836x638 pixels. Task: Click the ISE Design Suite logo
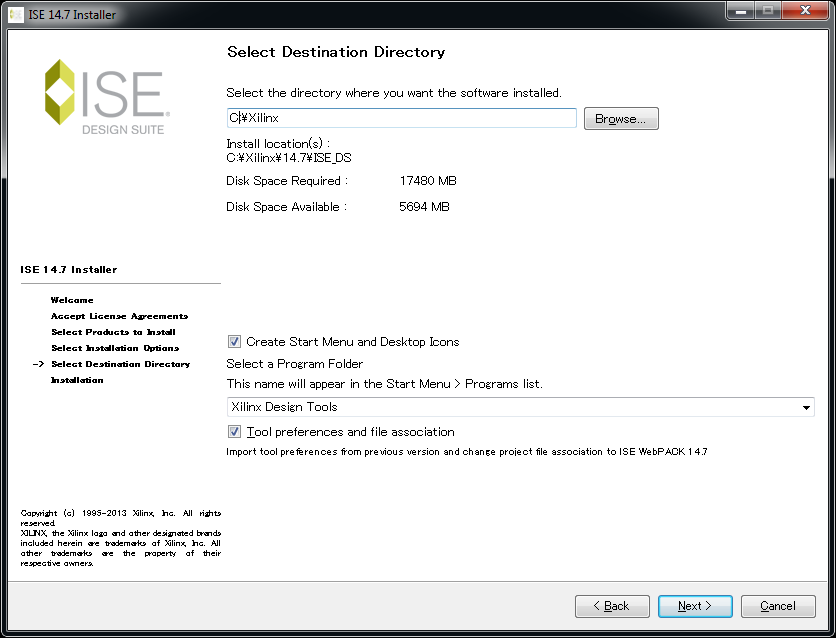tap(107, 97)
